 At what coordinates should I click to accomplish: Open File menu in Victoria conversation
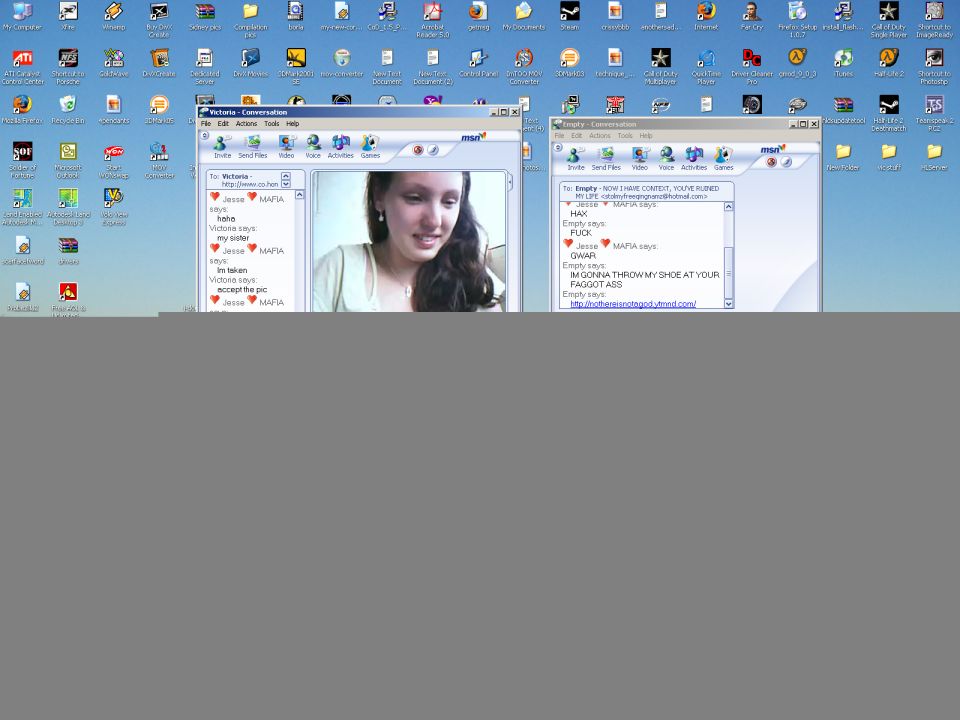click(206, 124)
